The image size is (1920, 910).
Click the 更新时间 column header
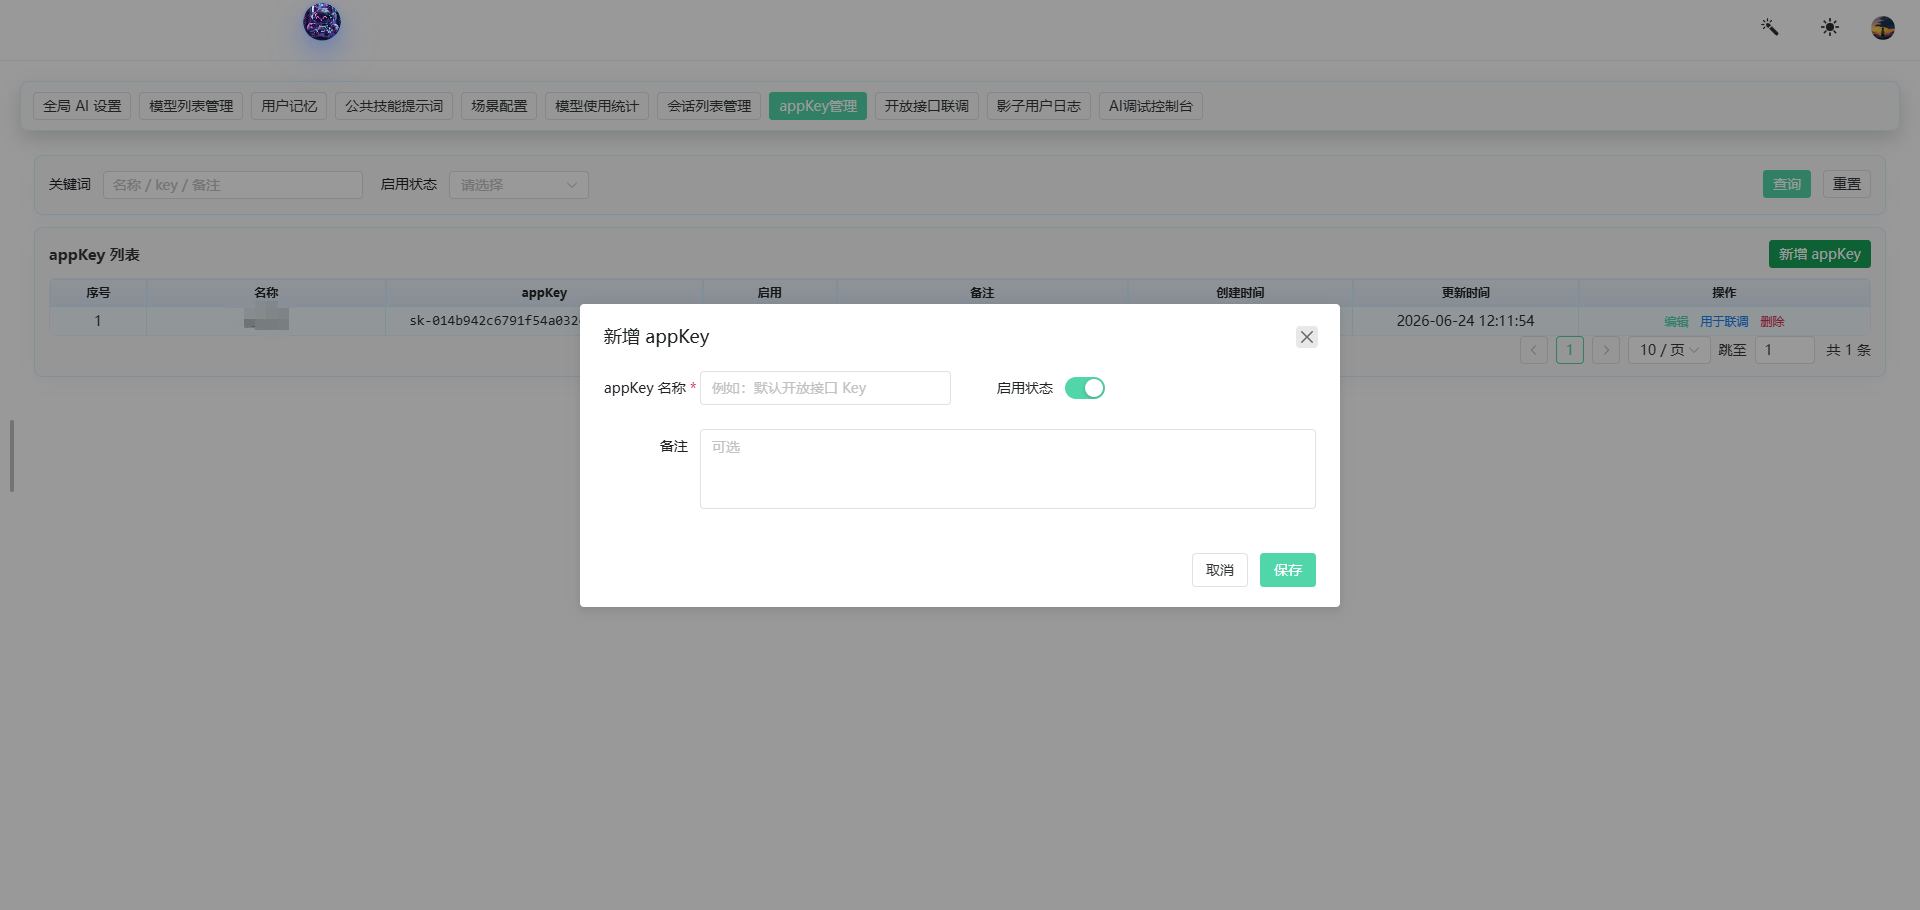(1465, 293)
